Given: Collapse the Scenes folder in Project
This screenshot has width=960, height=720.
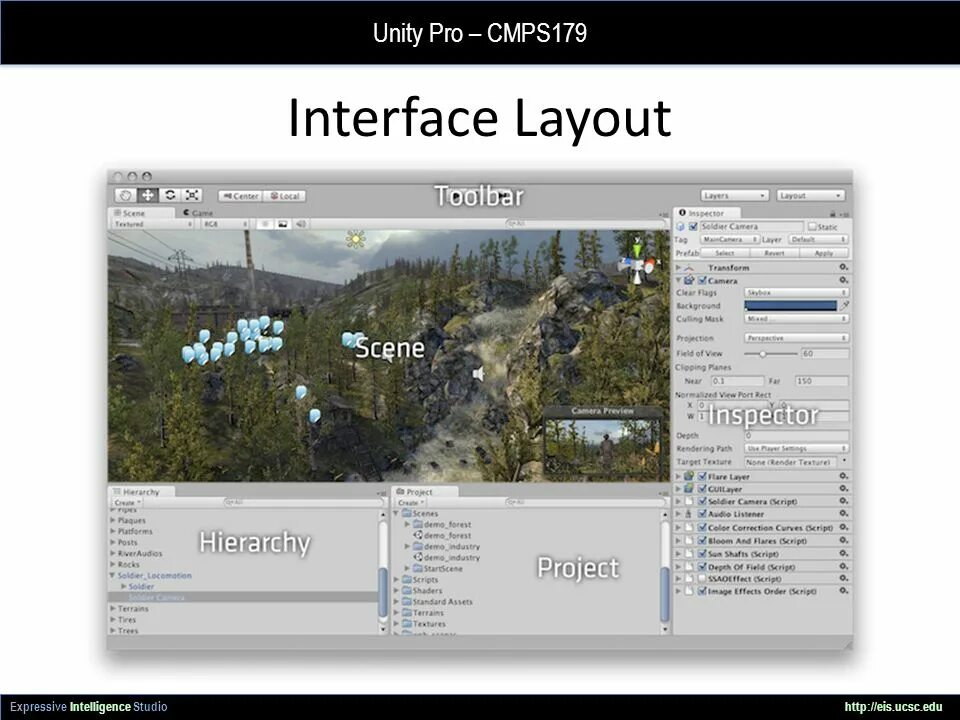Looking at the screenshot, I should [x=396, y=513].
